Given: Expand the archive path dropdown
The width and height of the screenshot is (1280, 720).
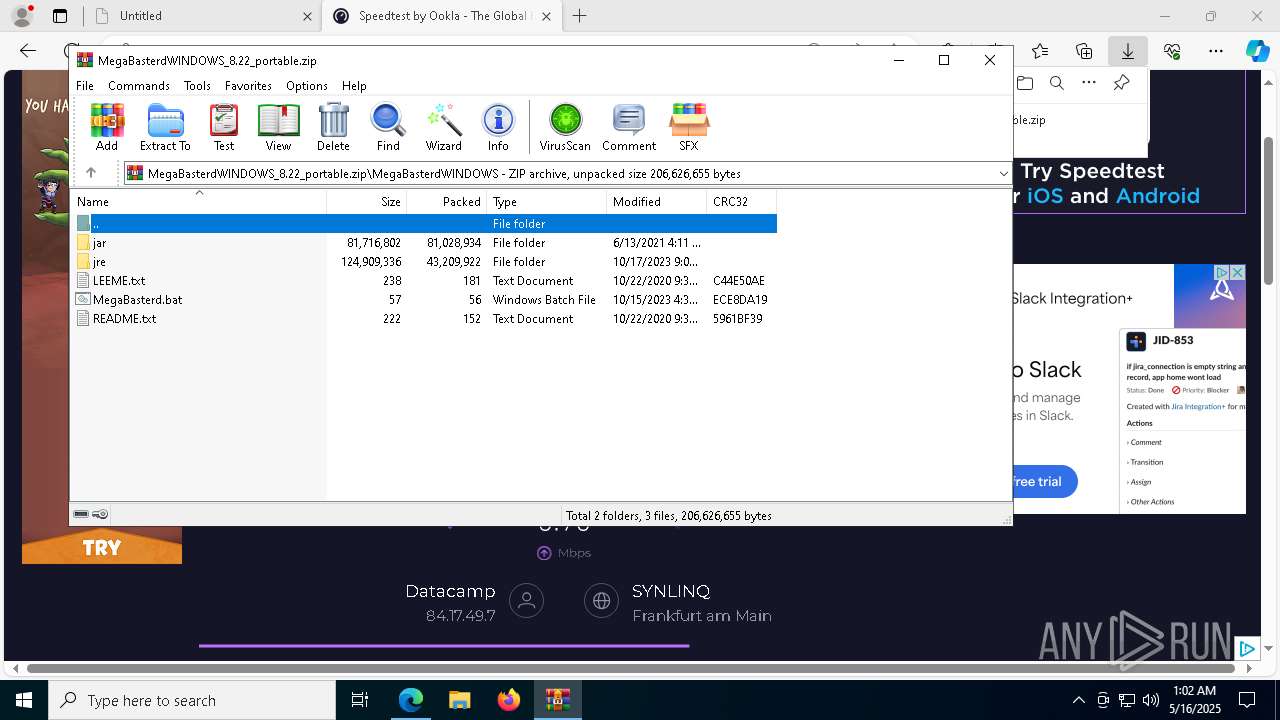Looking at the screenshot, I should point(1003,174).
